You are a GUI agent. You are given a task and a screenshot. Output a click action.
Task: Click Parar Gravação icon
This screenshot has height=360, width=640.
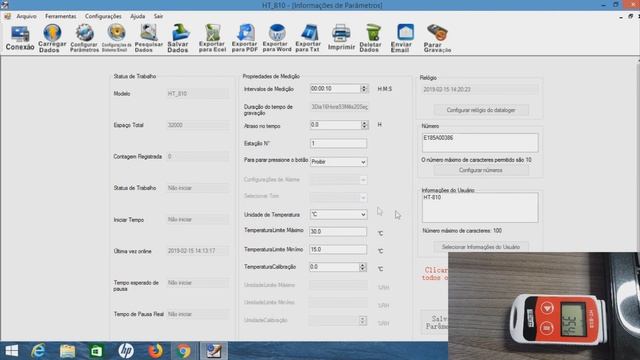pos(437,38)
